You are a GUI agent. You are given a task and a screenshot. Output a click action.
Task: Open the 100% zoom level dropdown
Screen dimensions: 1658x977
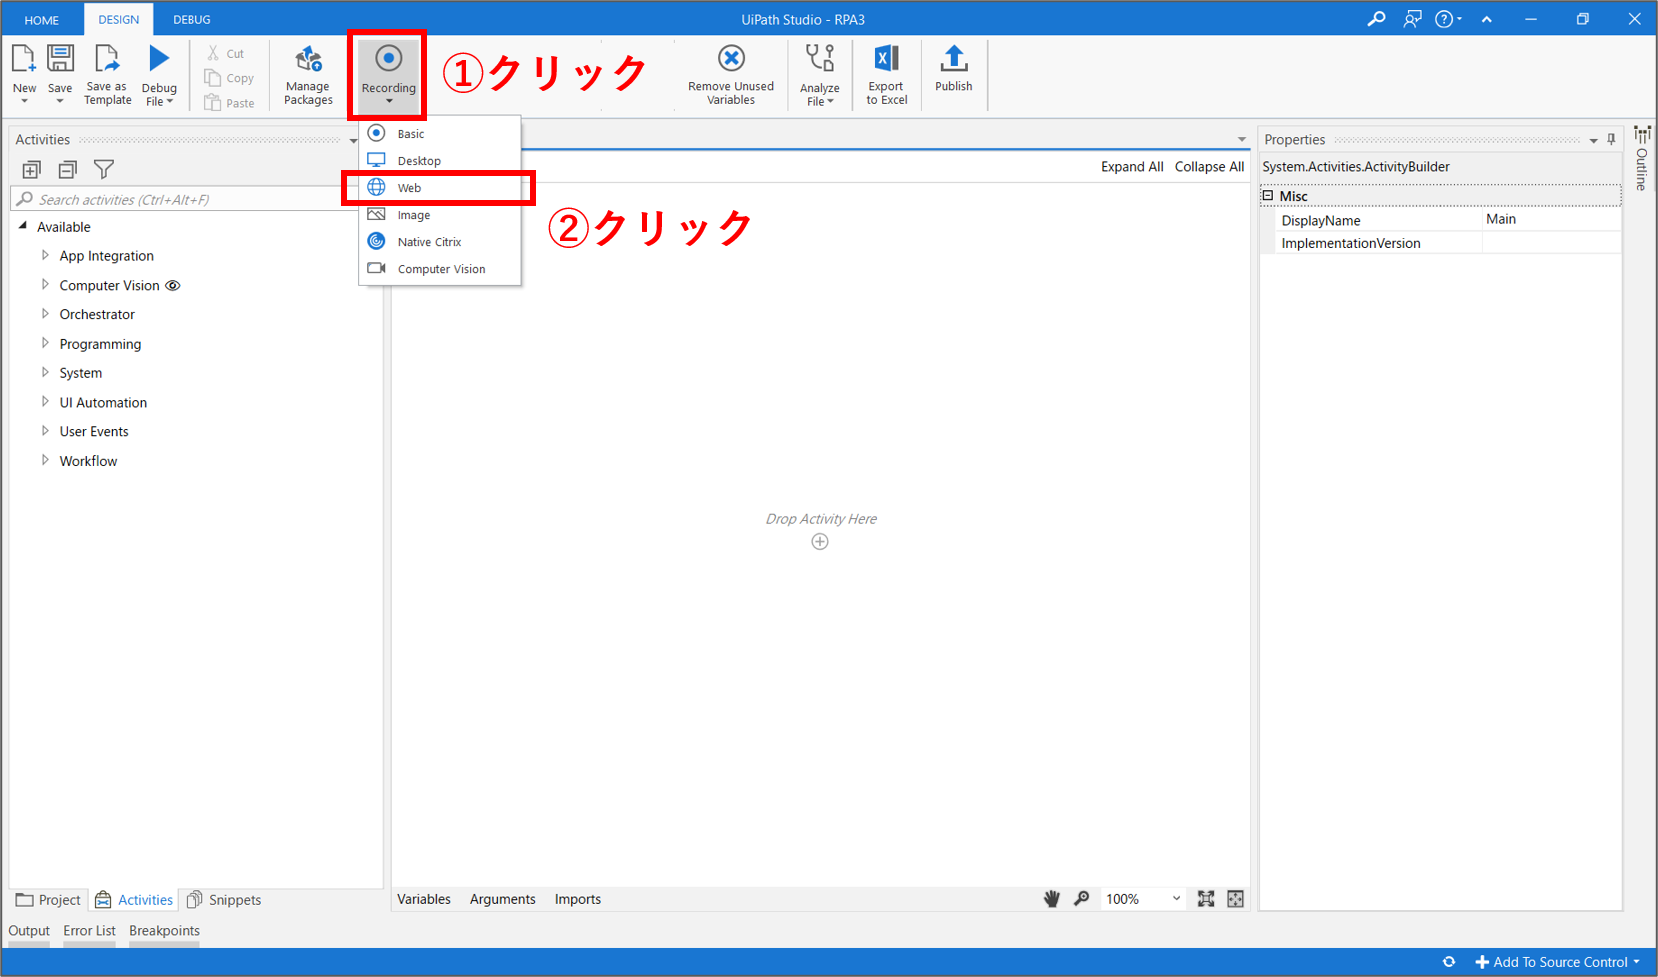[1176, 899]
